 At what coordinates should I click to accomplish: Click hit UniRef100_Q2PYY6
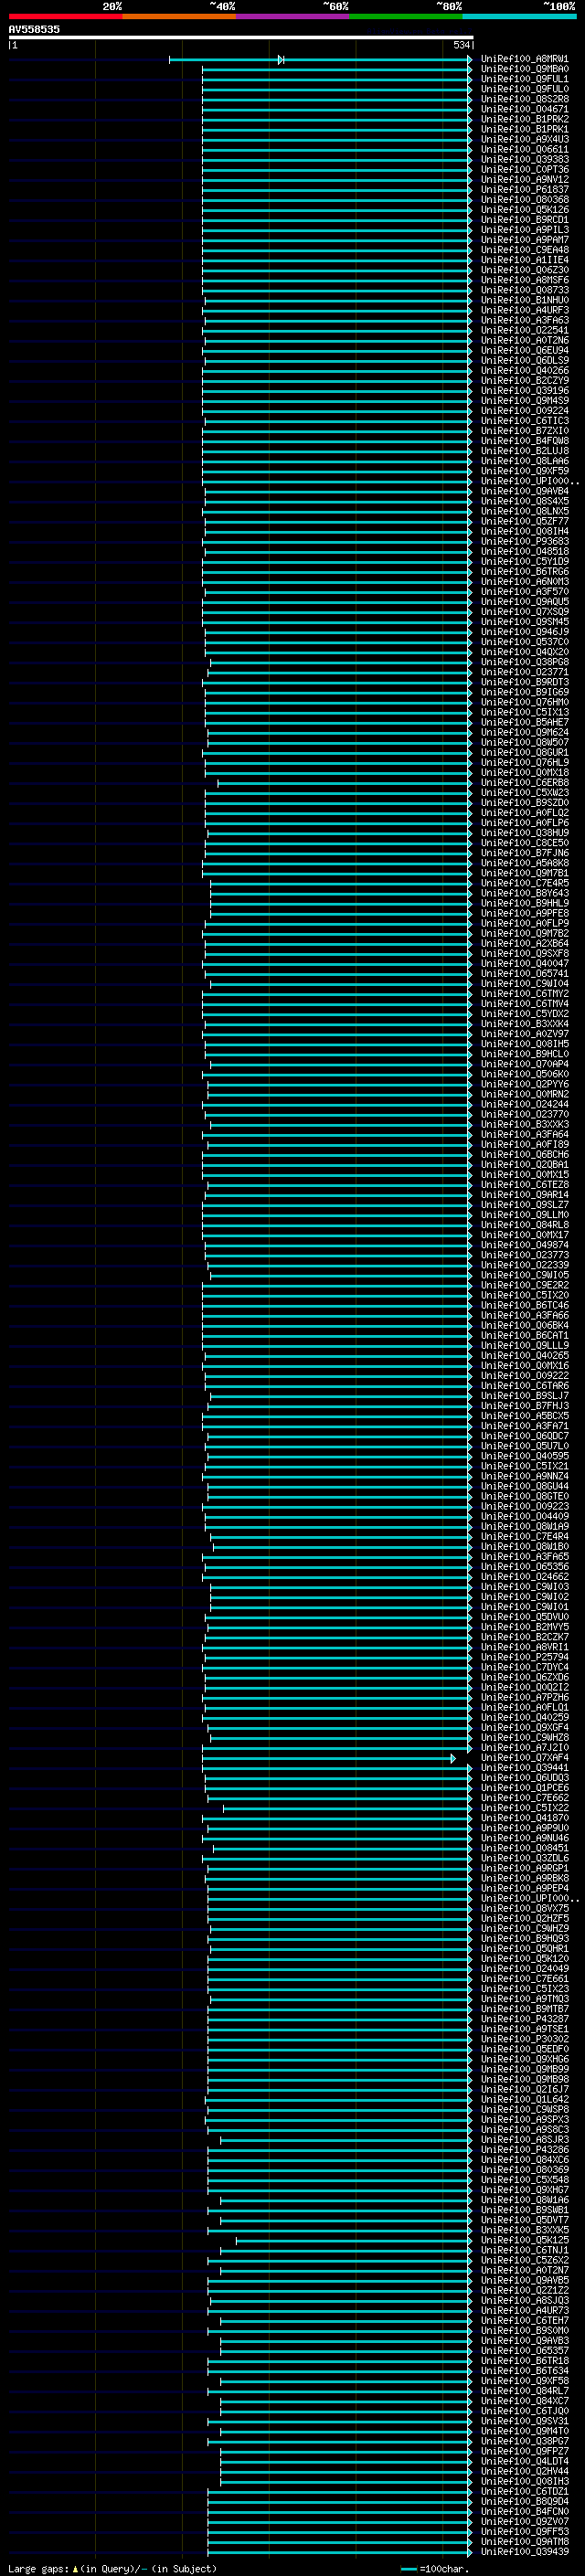(x=524, y=1084)
